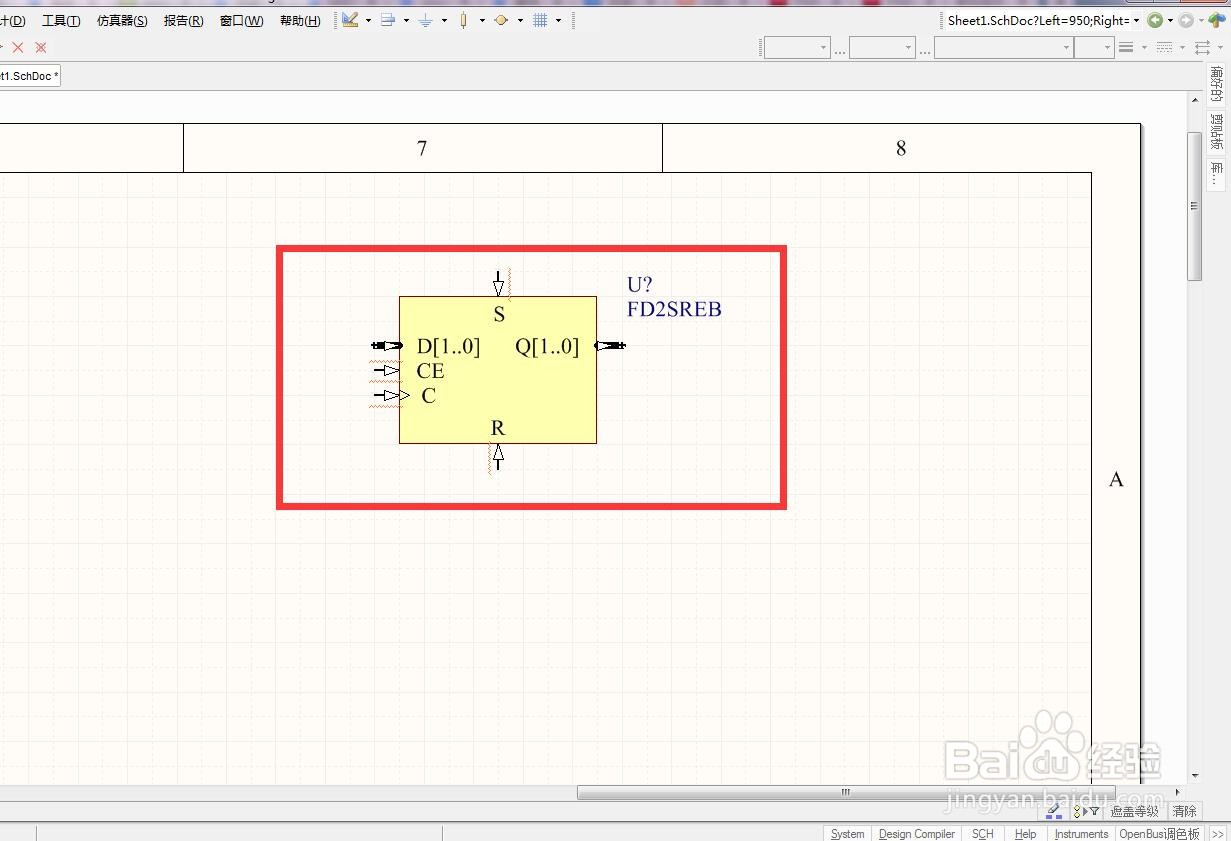The width and height of the screenshot is (1231, 841).
Task: Open the 库 side panel tab
Action: click(x=1217, y=174)
